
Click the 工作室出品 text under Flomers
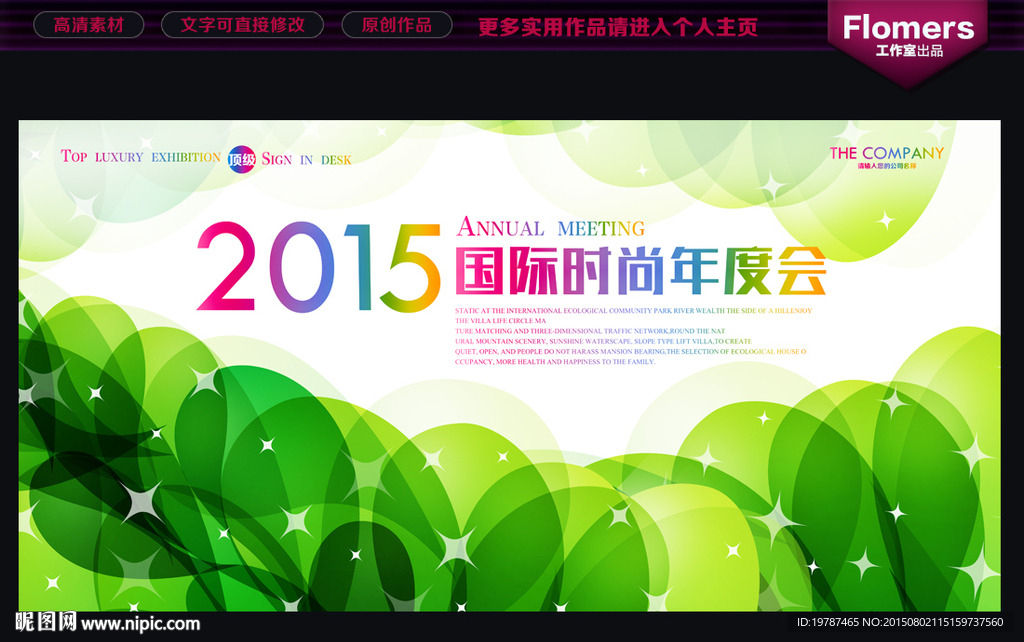point(909,51)
